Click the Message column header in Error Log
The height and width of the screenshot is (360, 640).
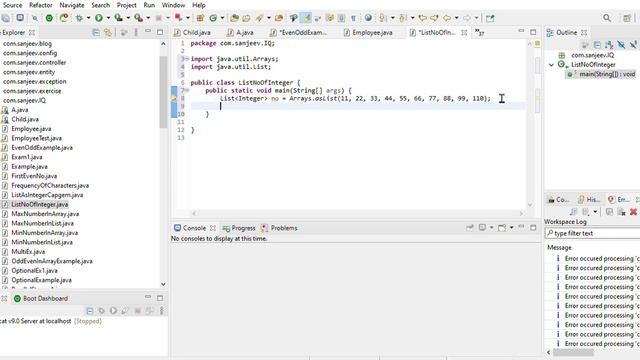pyautogui.click(x=559, y=247)
